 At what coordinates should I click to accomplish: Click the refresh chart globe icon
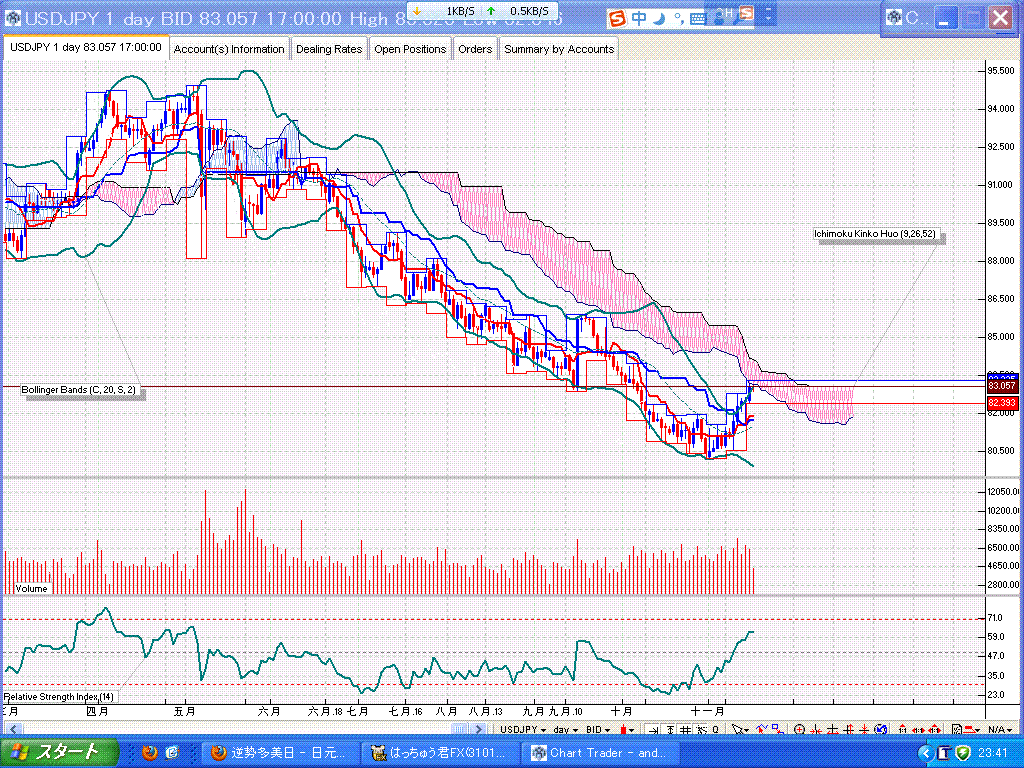pyautogui.click(x=879, y=729)
